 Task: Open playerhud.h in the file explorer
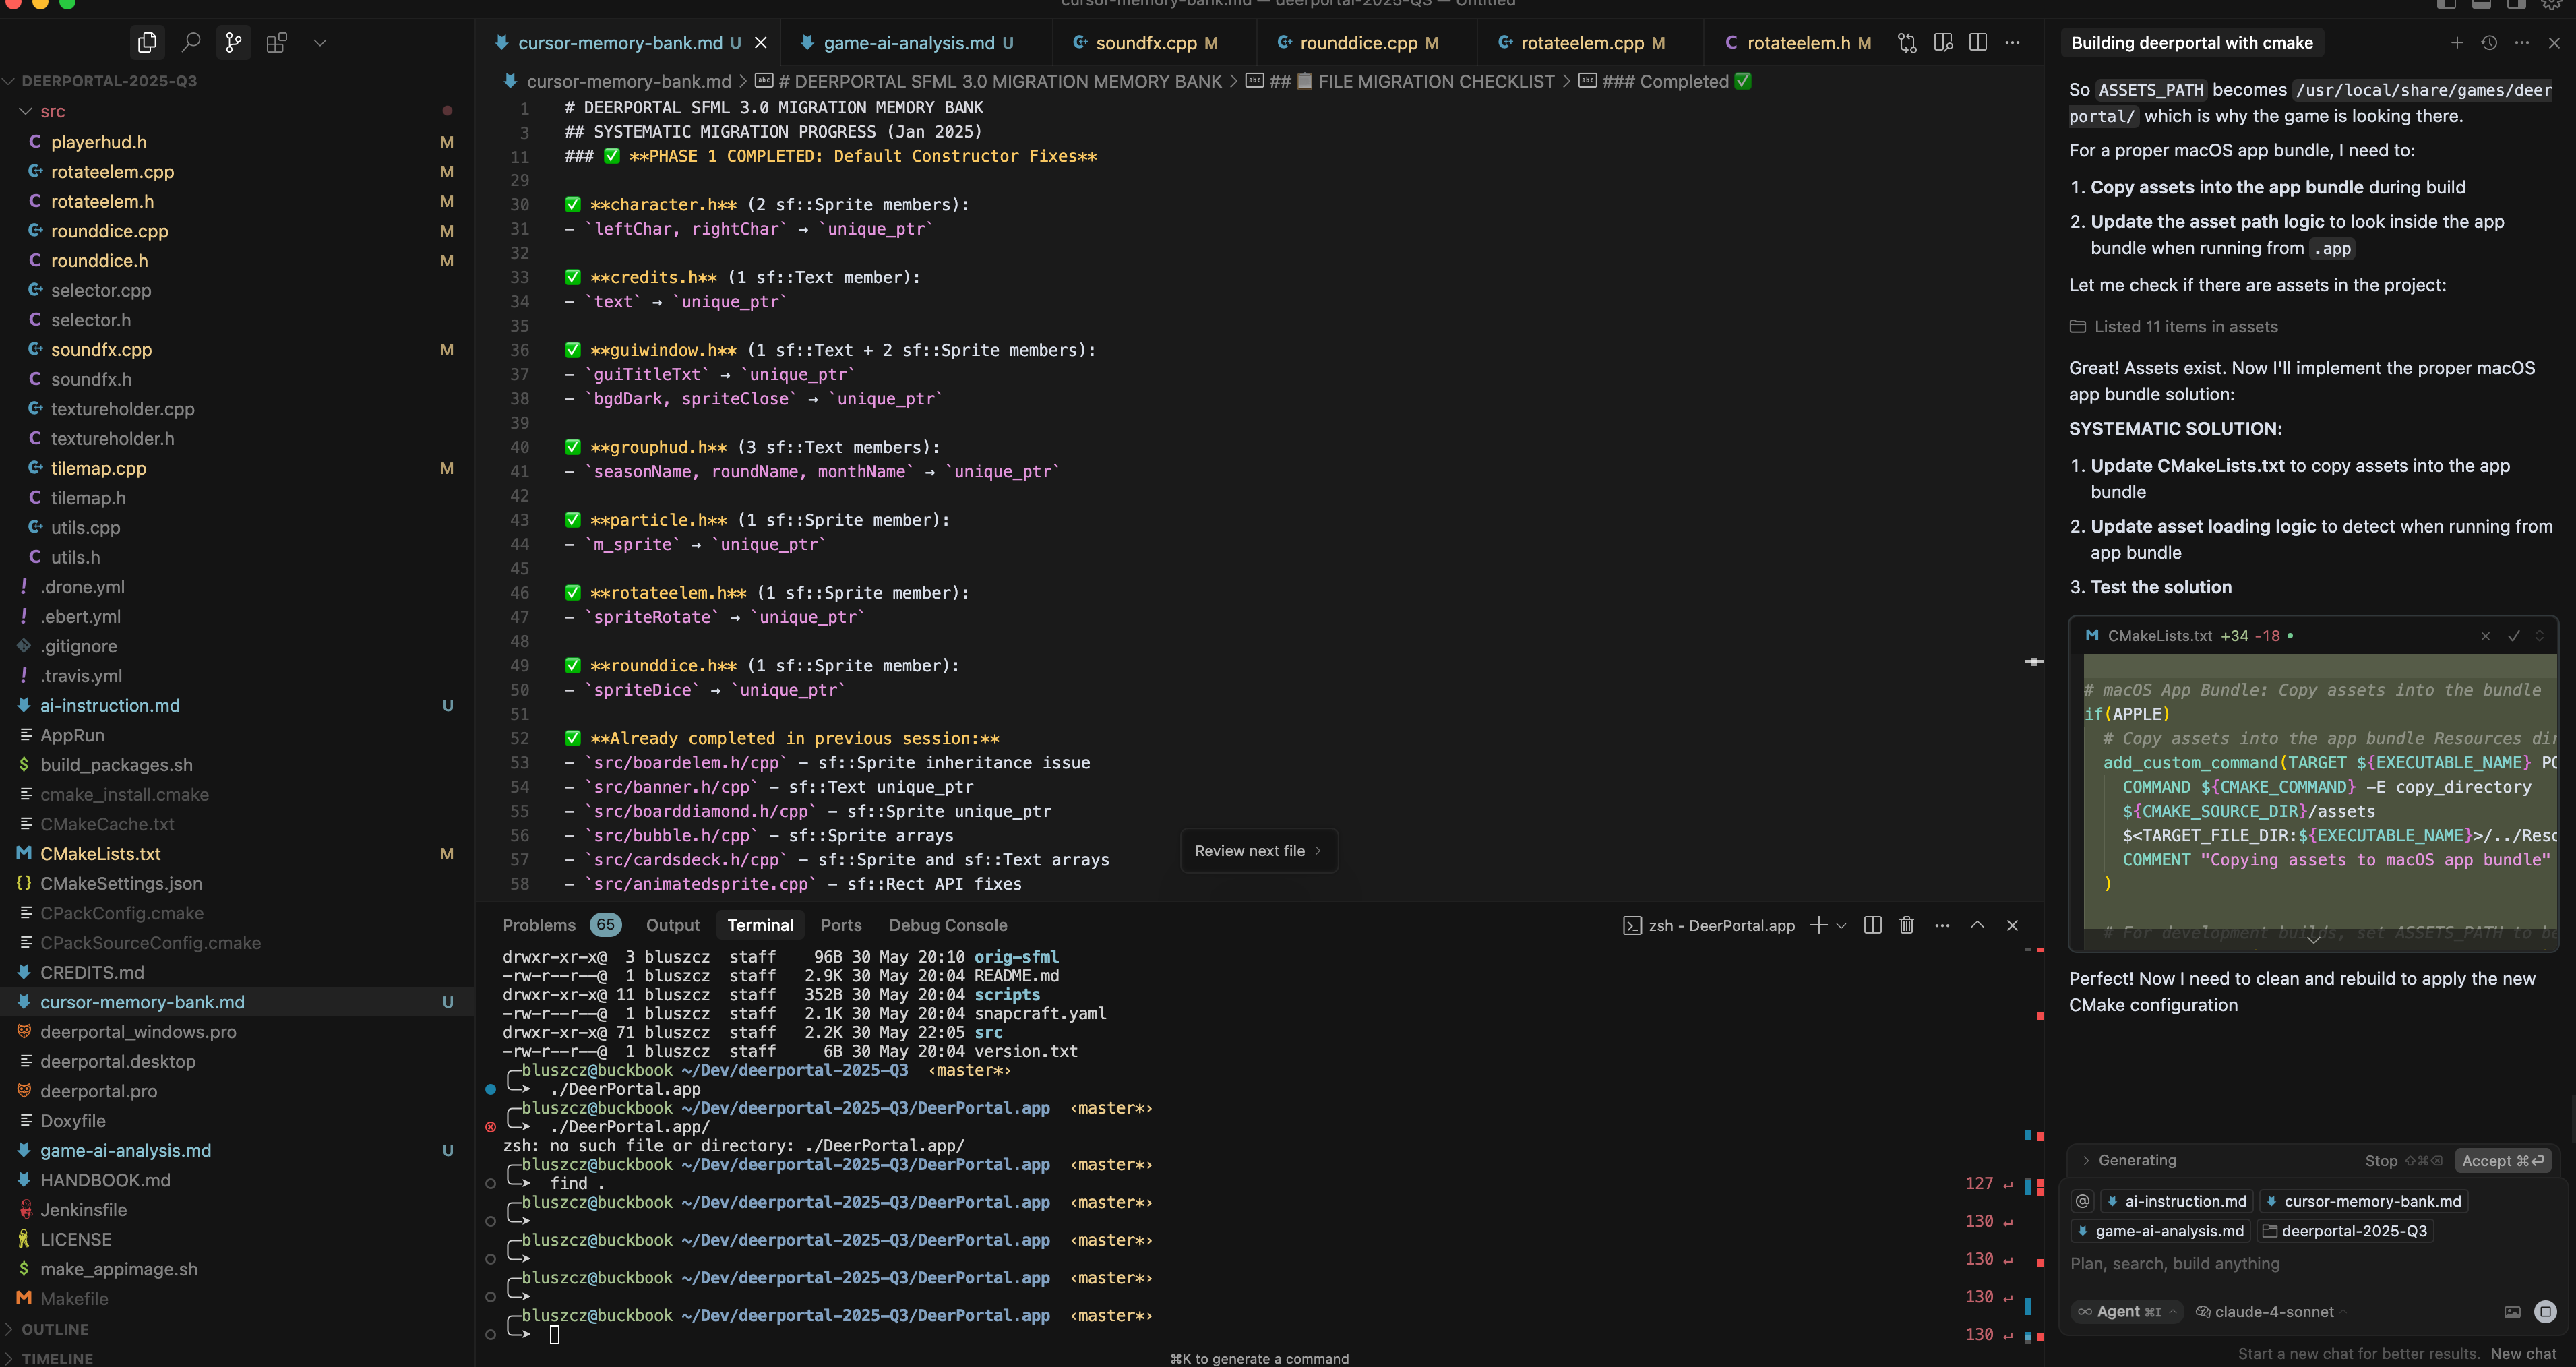pos(237,142)
